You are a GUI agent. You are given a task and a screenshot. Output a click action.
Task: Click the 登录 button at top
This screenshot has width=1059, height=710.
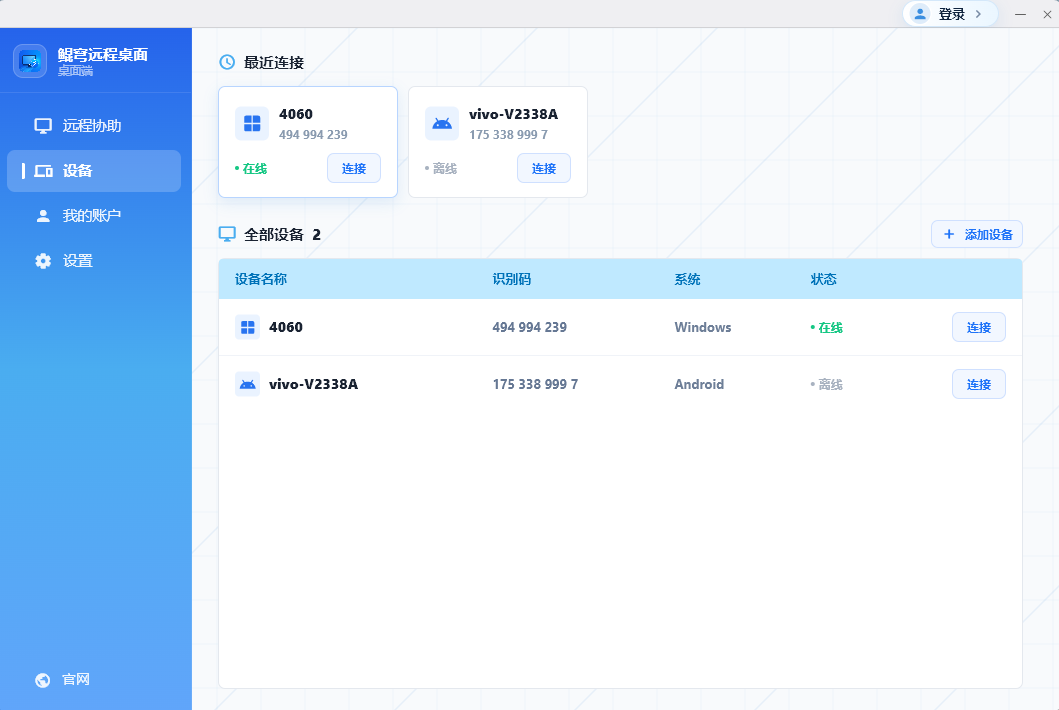[x=950, y=14]
